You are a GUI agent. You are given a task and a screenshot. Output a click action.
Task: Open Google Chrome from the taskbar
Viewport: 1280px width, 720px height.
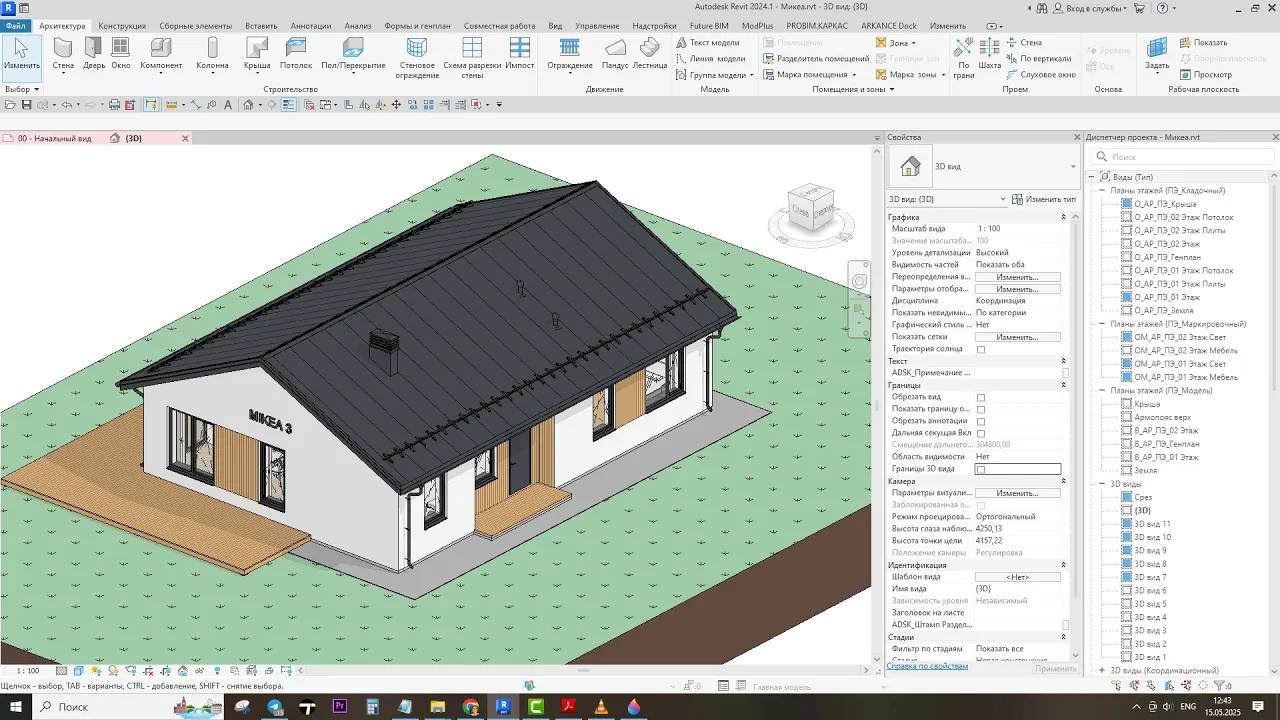471,707
